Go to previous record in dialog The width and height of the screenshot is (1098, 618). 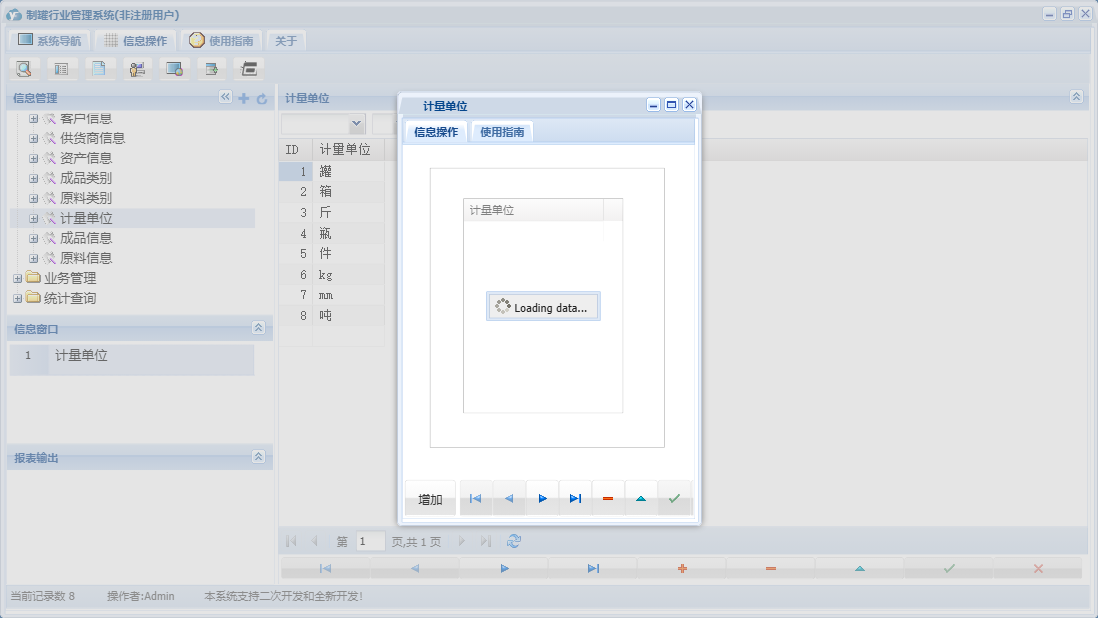pyautogui.click(x=509, y=498)
